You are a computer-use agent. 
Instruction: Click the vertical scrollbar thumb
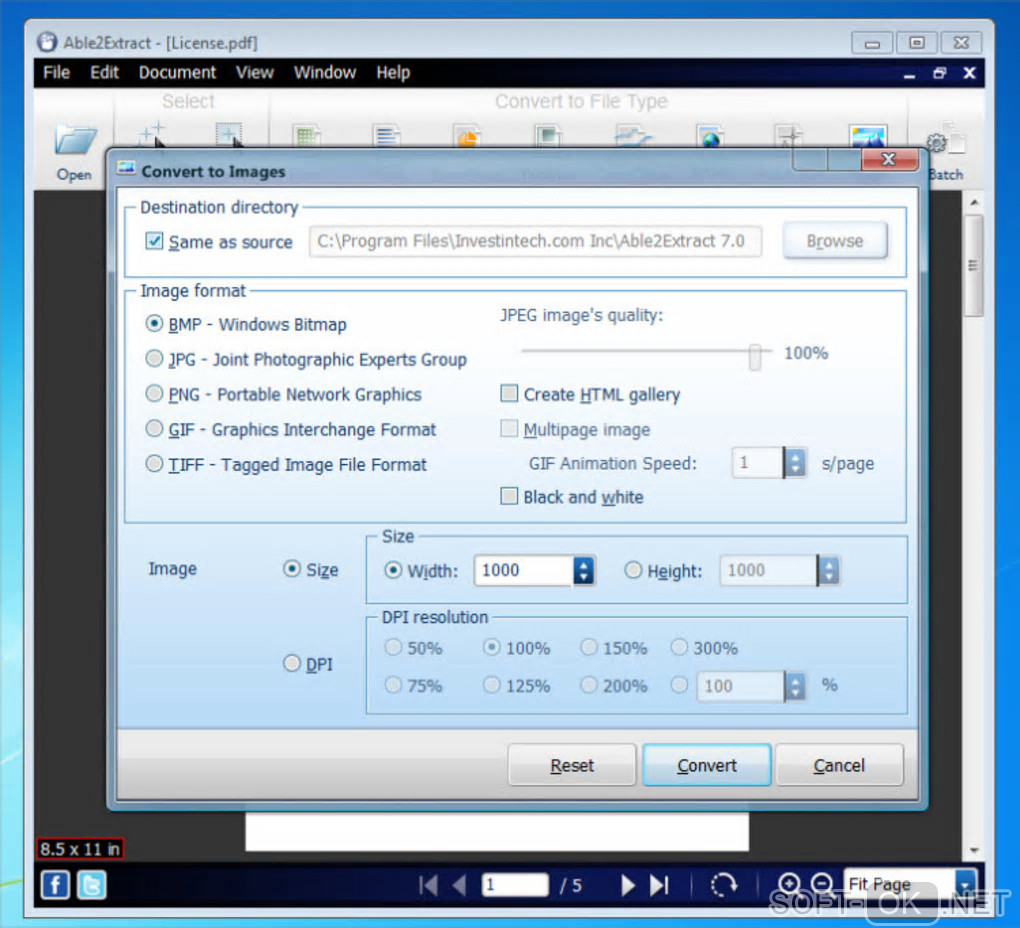click(973, 265)
